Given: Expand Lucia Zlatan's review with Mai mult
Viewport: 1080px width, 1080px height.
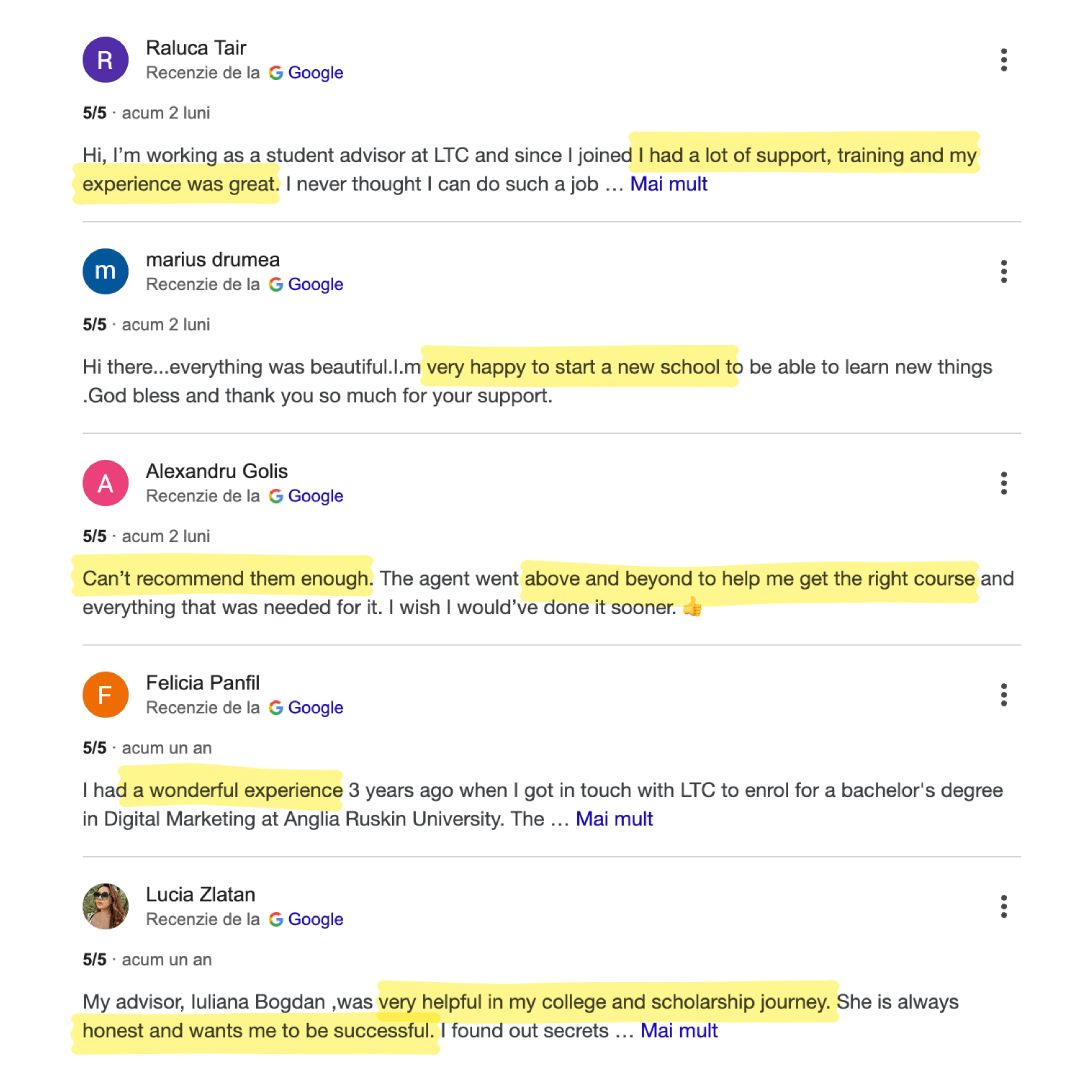Looking at the screenshot, I should (x=679, y=1030).
